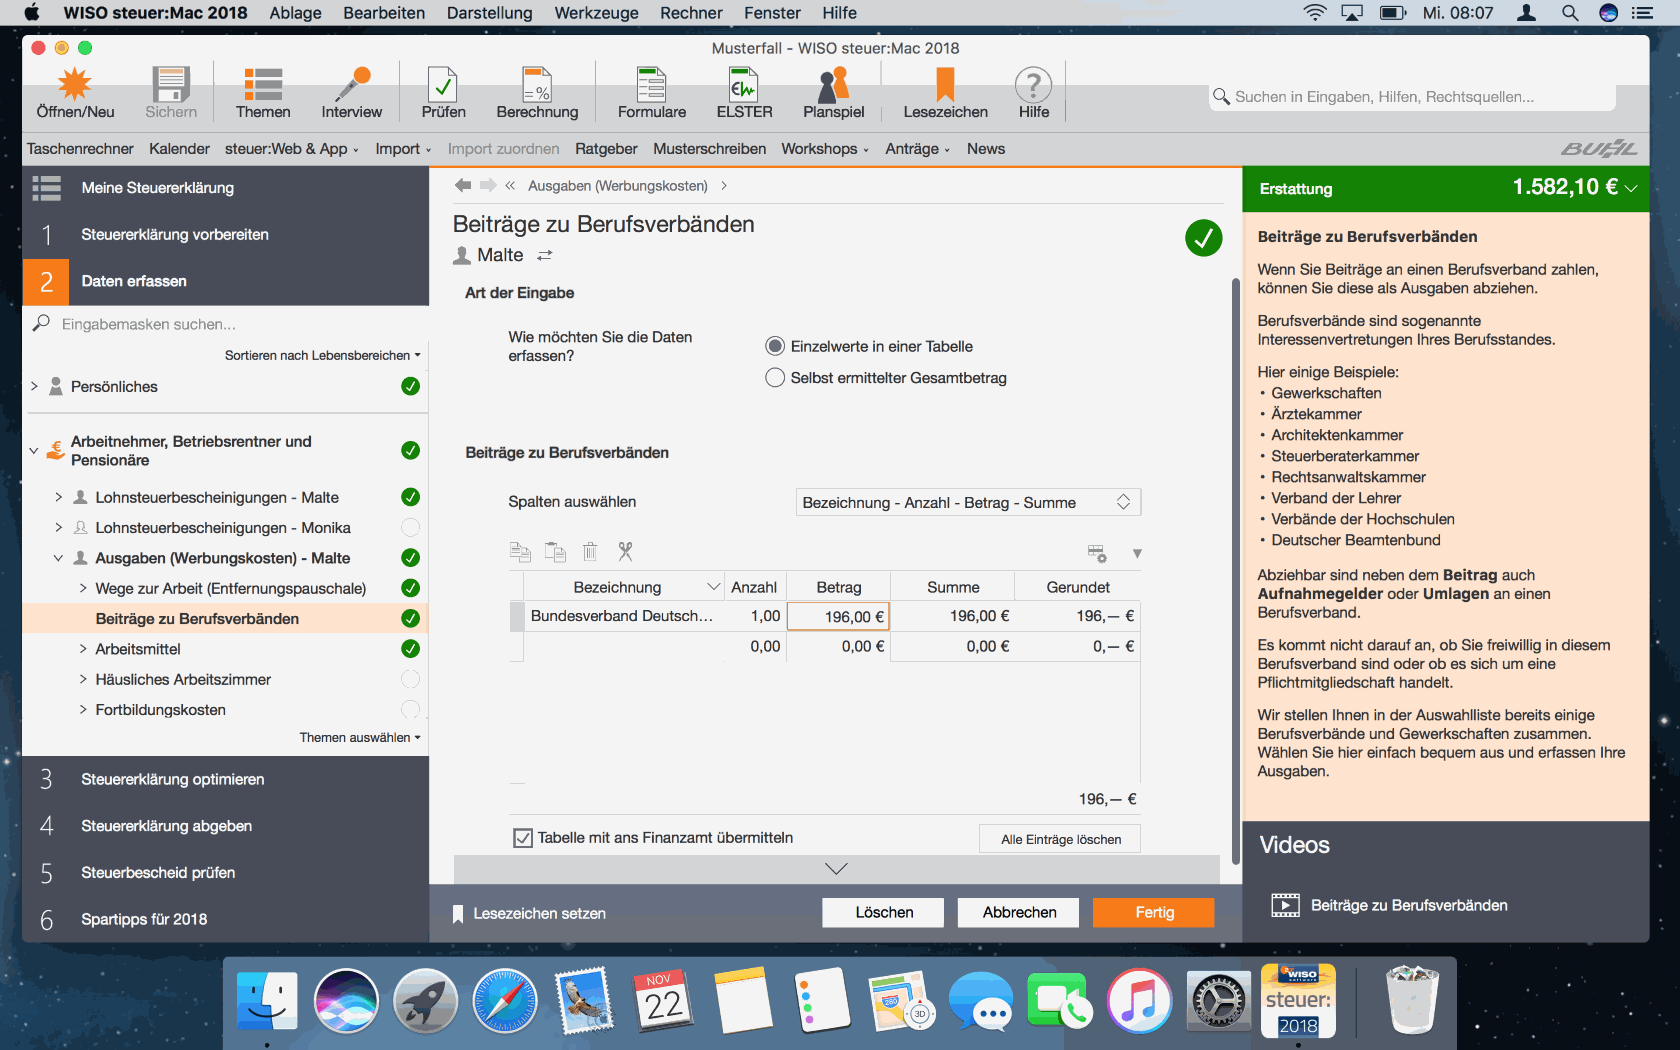Open Spalten auswählen dropdown
The image size is (1680, 1050).
click(x=968, y=502)
